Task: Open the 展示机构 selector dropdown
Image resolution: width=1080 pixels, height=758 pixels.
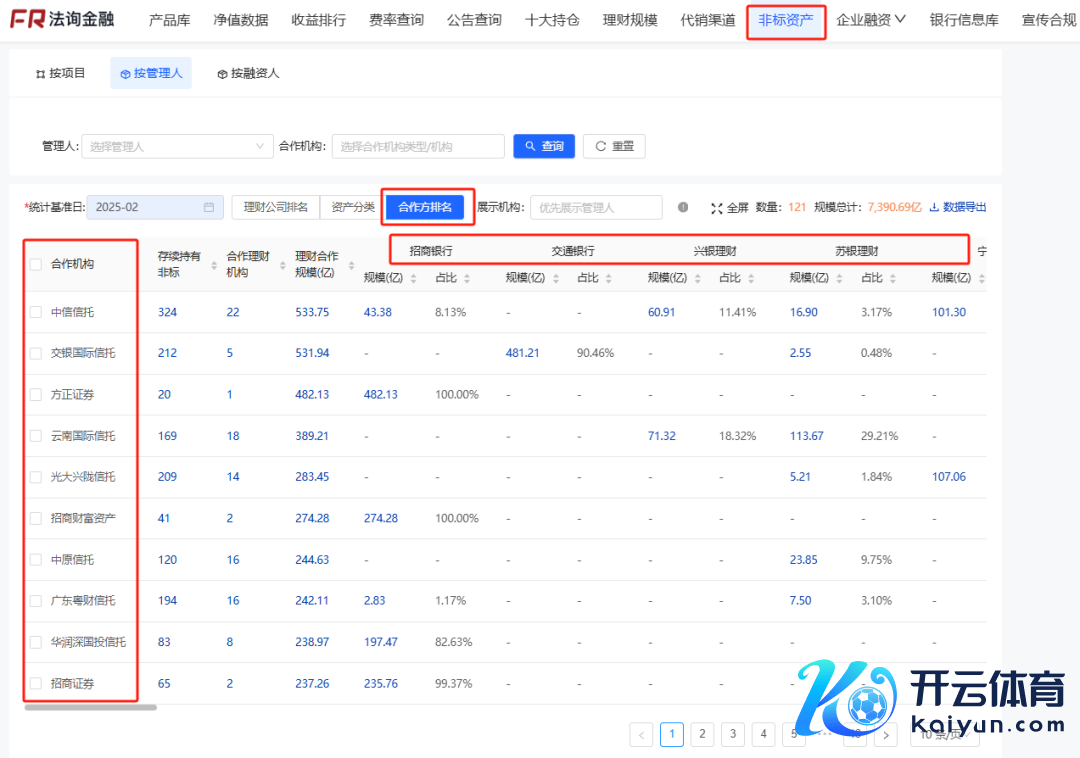Action: click(x=596, y=208)
